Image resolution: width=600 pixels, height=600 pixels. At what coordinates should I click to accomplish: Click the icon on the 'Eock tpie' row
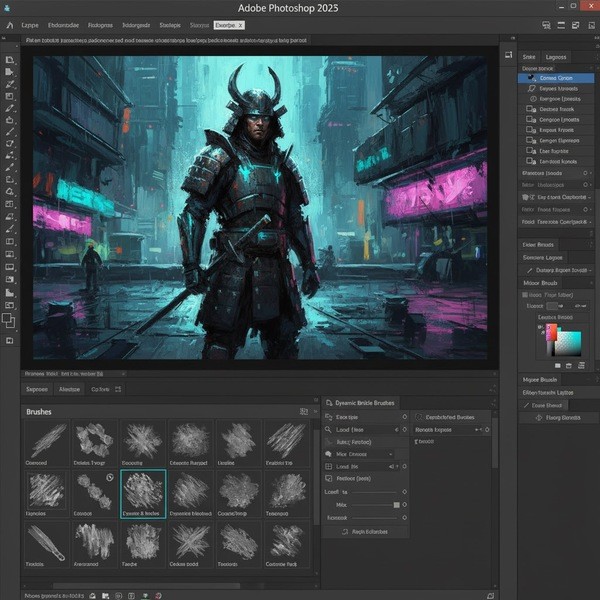pyautogui.click(x=328, y=417)
